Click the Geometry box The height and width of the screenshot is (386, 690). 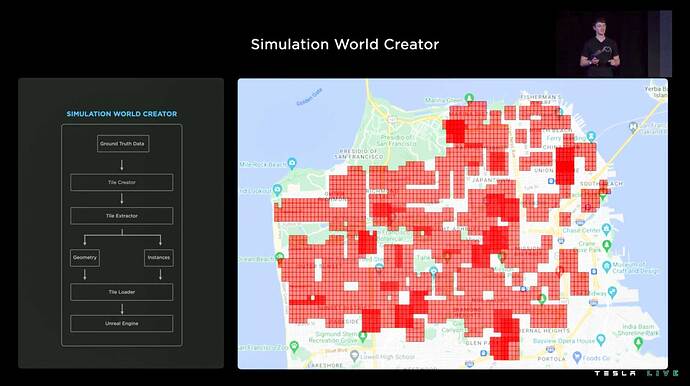(x=85, y=258)
